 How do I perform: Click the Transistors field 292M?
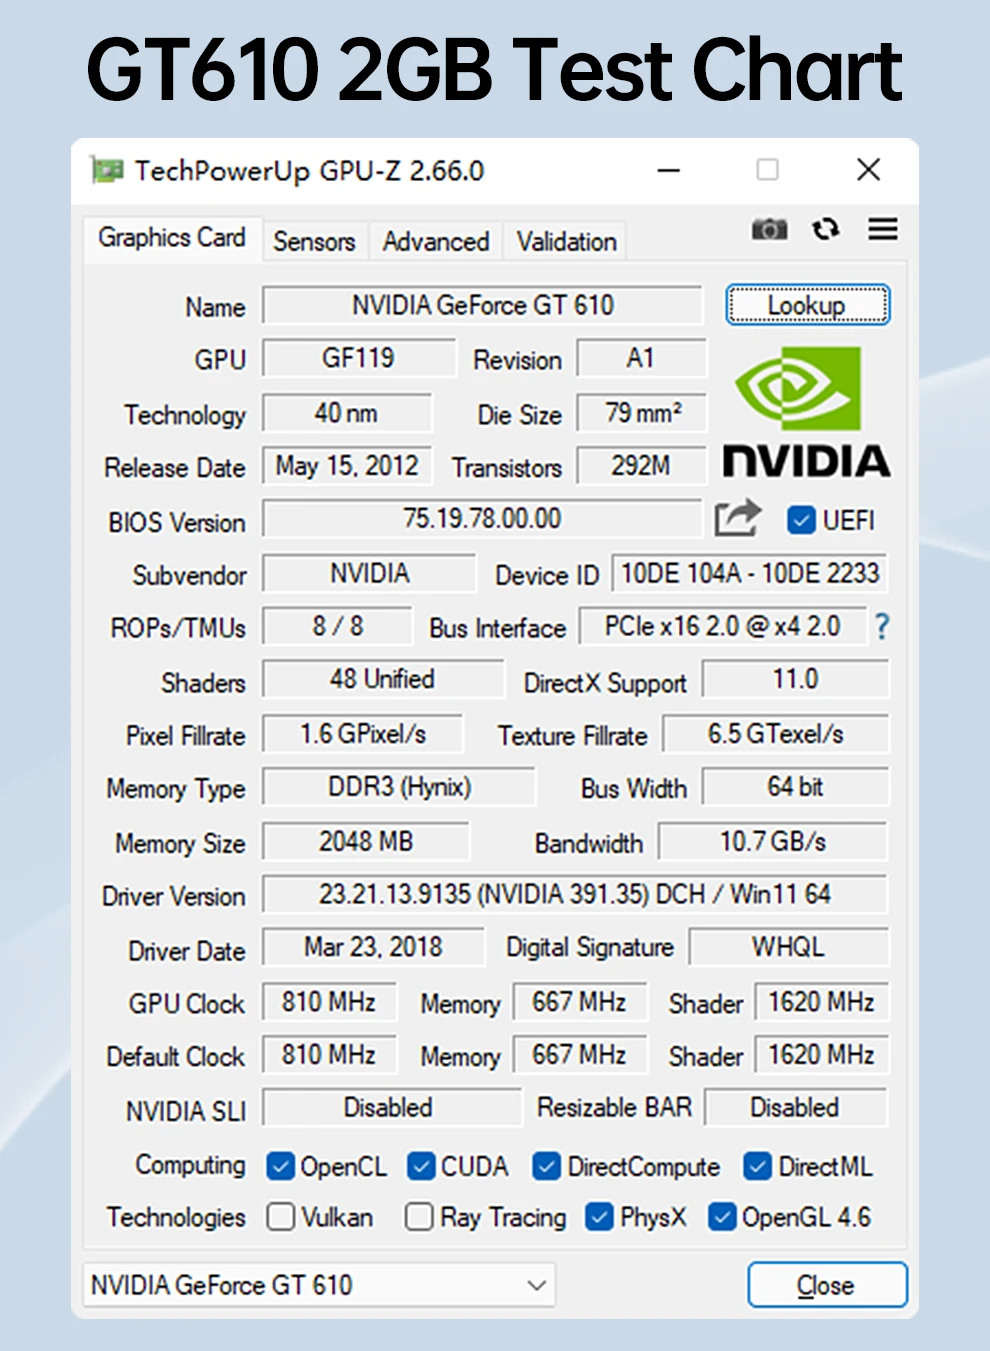tap(642, 465)
